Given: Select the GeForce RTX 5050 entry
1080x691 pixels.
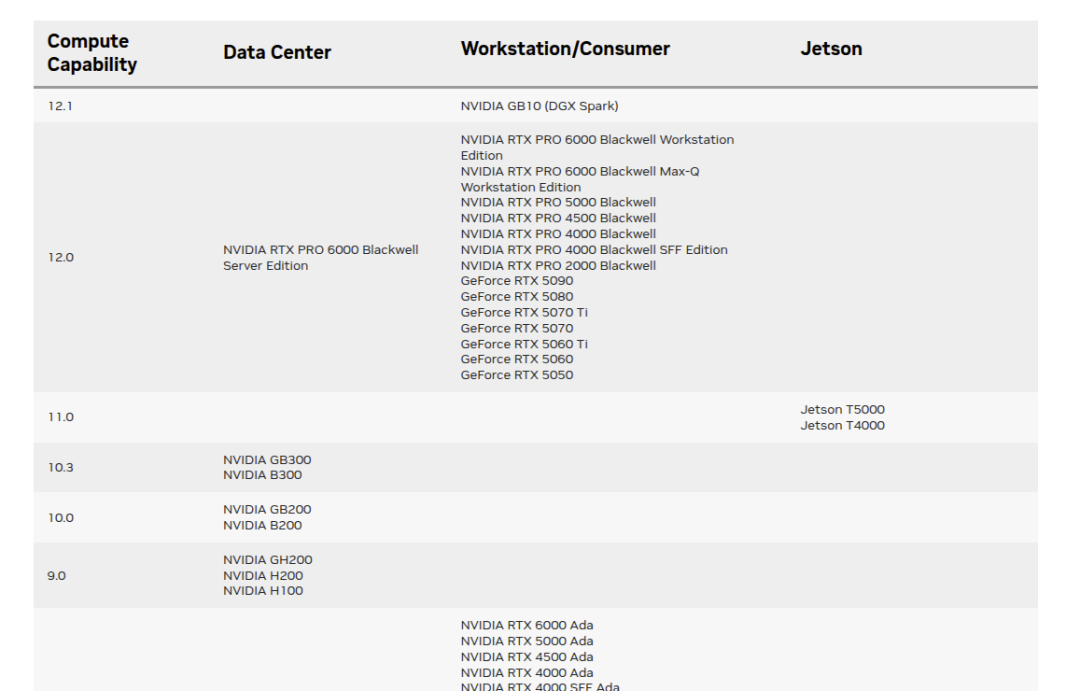Looking at the screenshot, I should point(517,375).
